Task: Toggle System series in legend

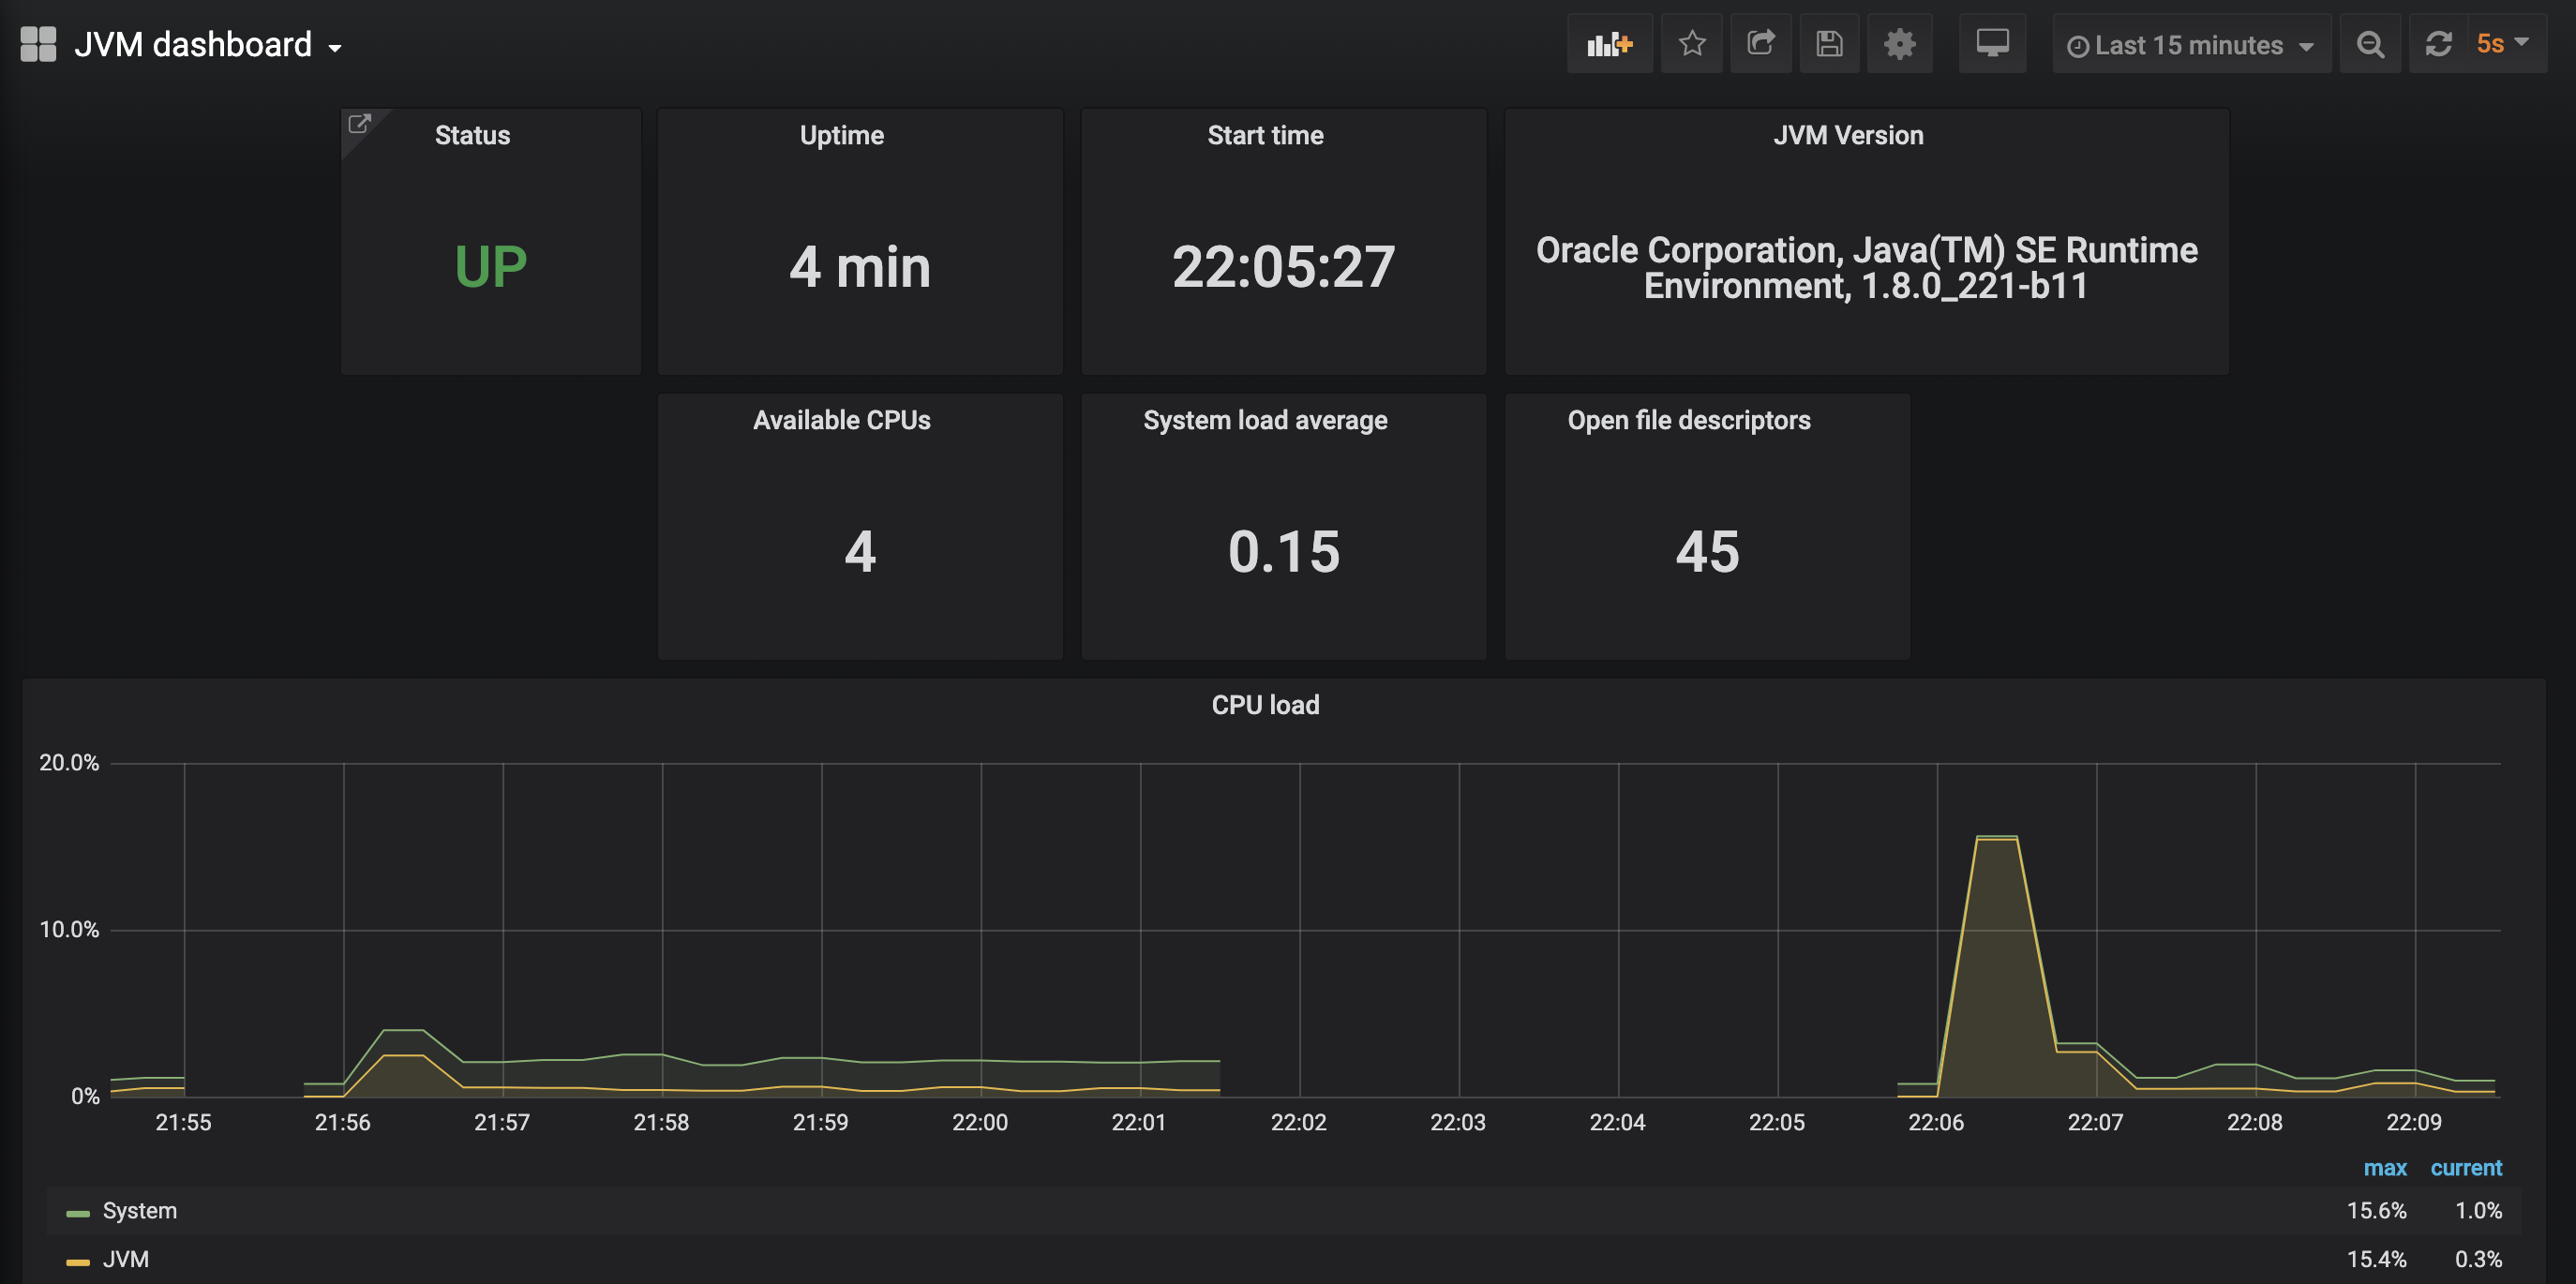Action: (139, 1211)
